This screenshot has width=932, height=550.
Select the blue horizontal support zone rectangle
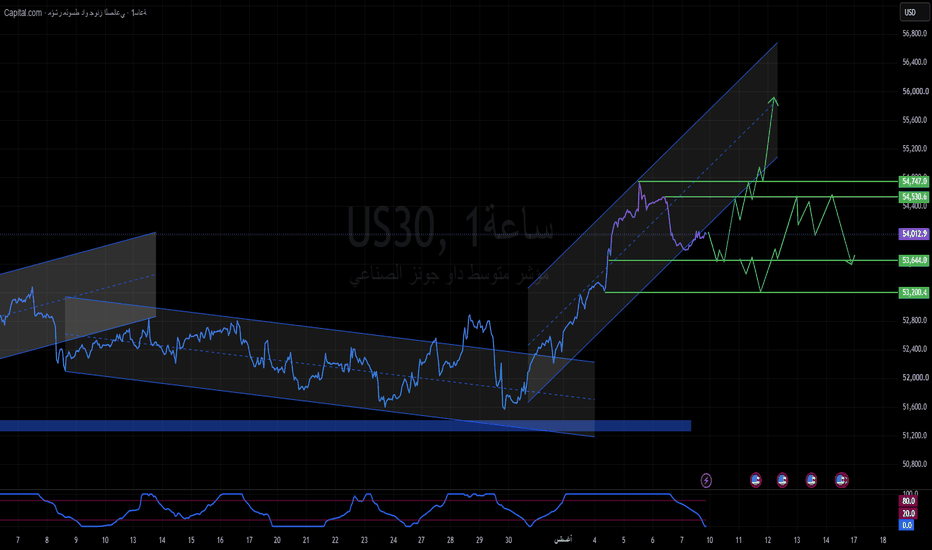point(345,426)
